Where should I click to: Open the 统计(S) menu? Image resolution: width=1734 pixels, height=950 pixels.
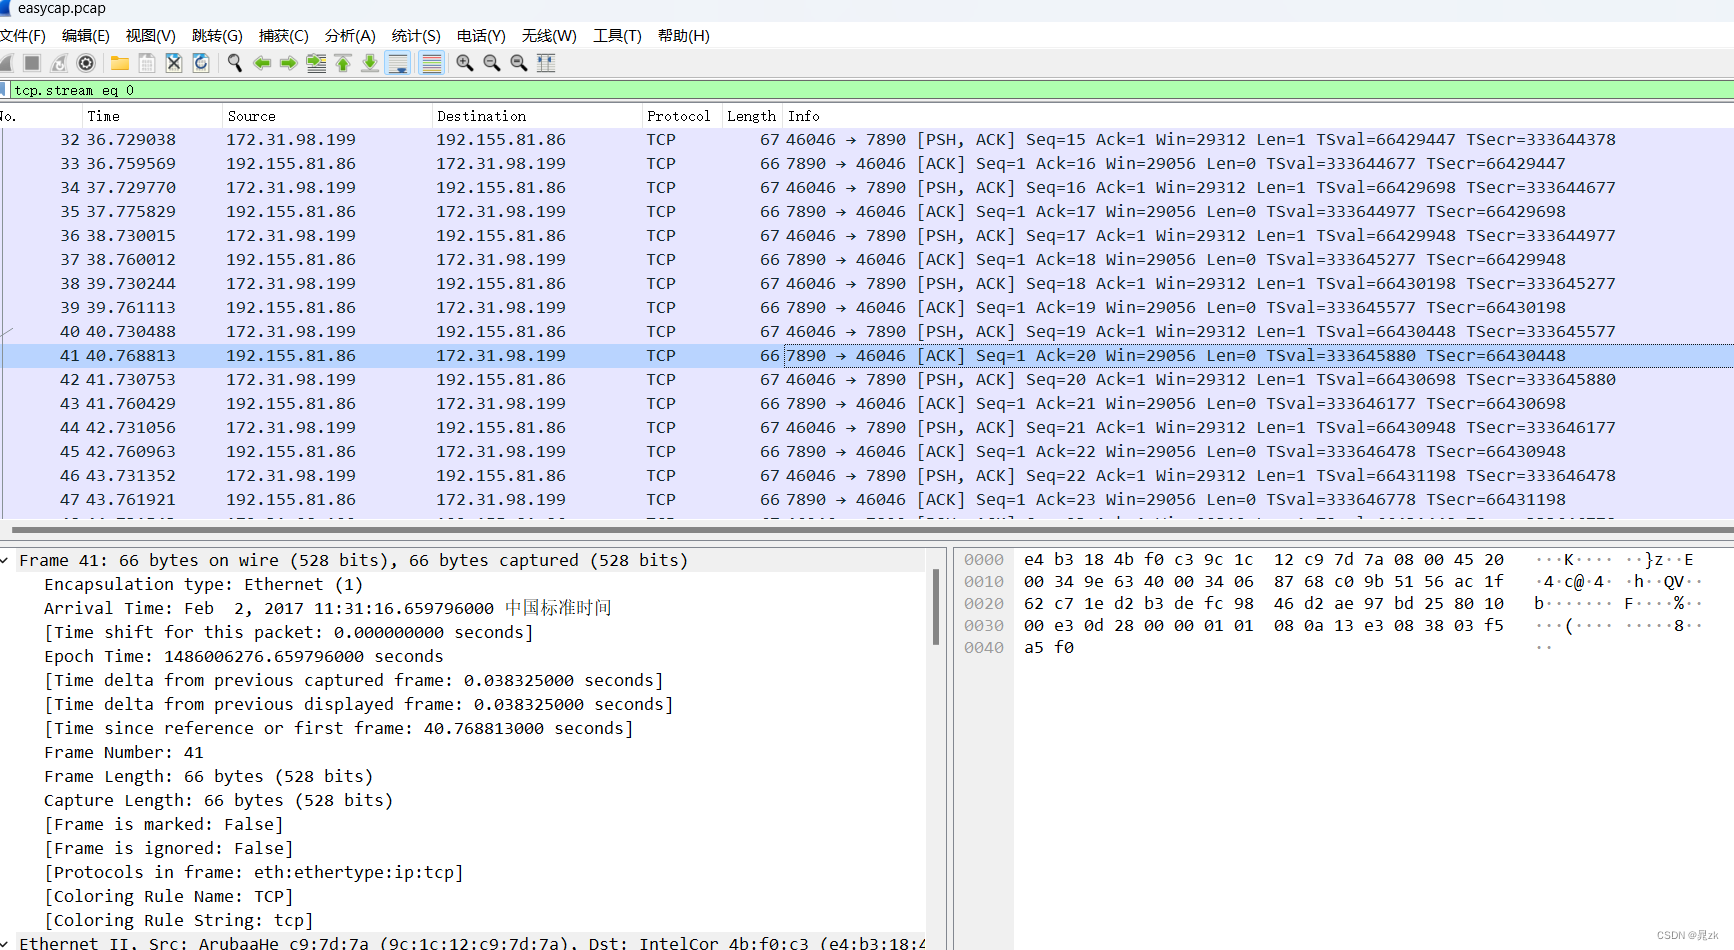click(x=416, y=35)
